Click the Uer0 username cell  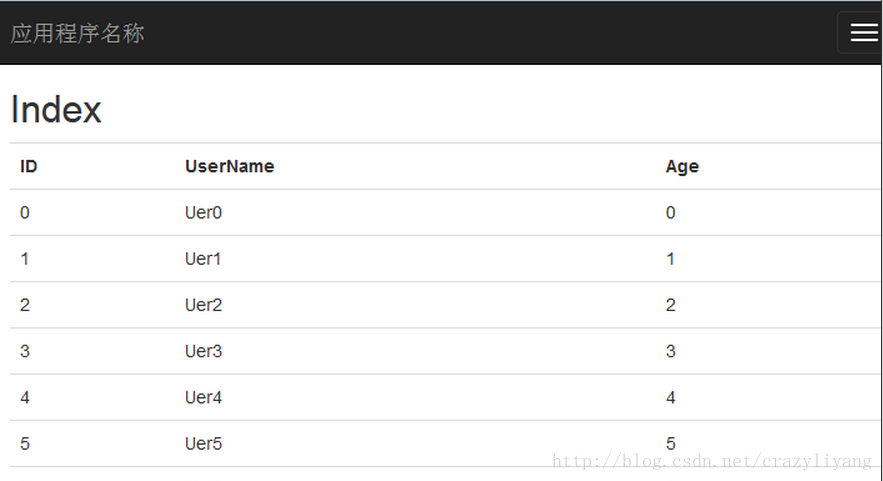pos(203,212)
